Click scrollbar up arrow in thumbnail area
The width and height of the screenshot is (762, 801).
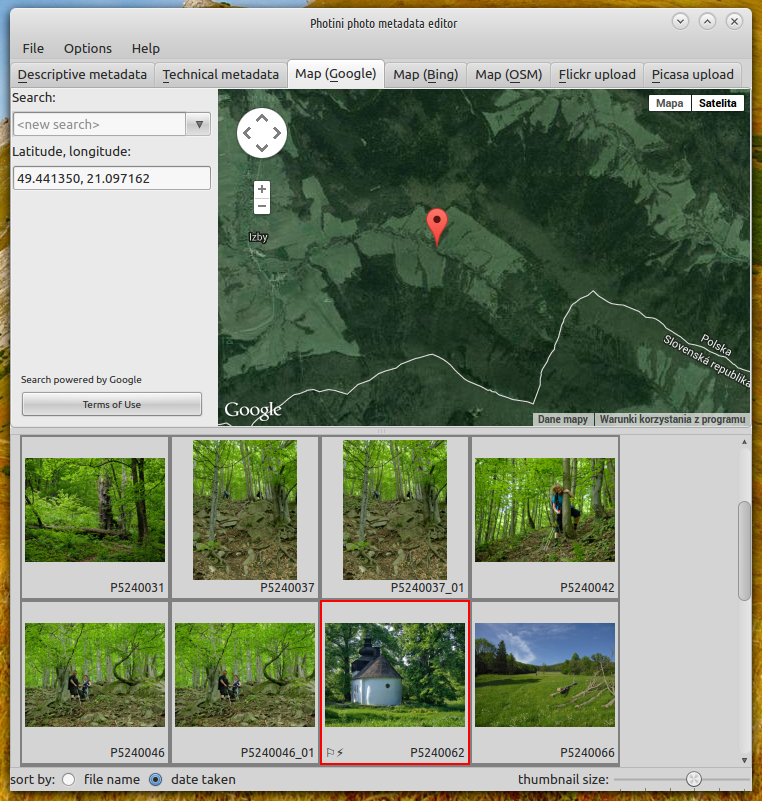coord(744,442)
